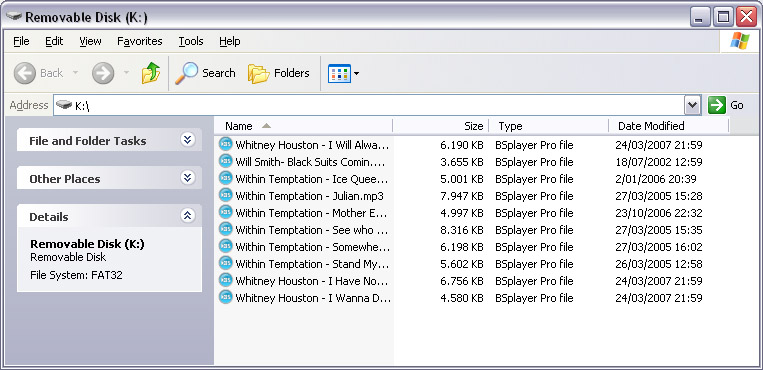Screen dimensions: 763x370
Task: Click the date 2/01/2006 20:39
Action: click(x=655, y=179)
